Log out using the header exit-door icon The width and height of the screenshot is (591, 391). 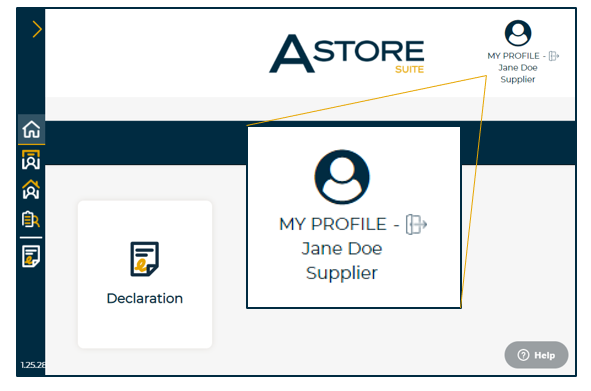coord(554,56)
